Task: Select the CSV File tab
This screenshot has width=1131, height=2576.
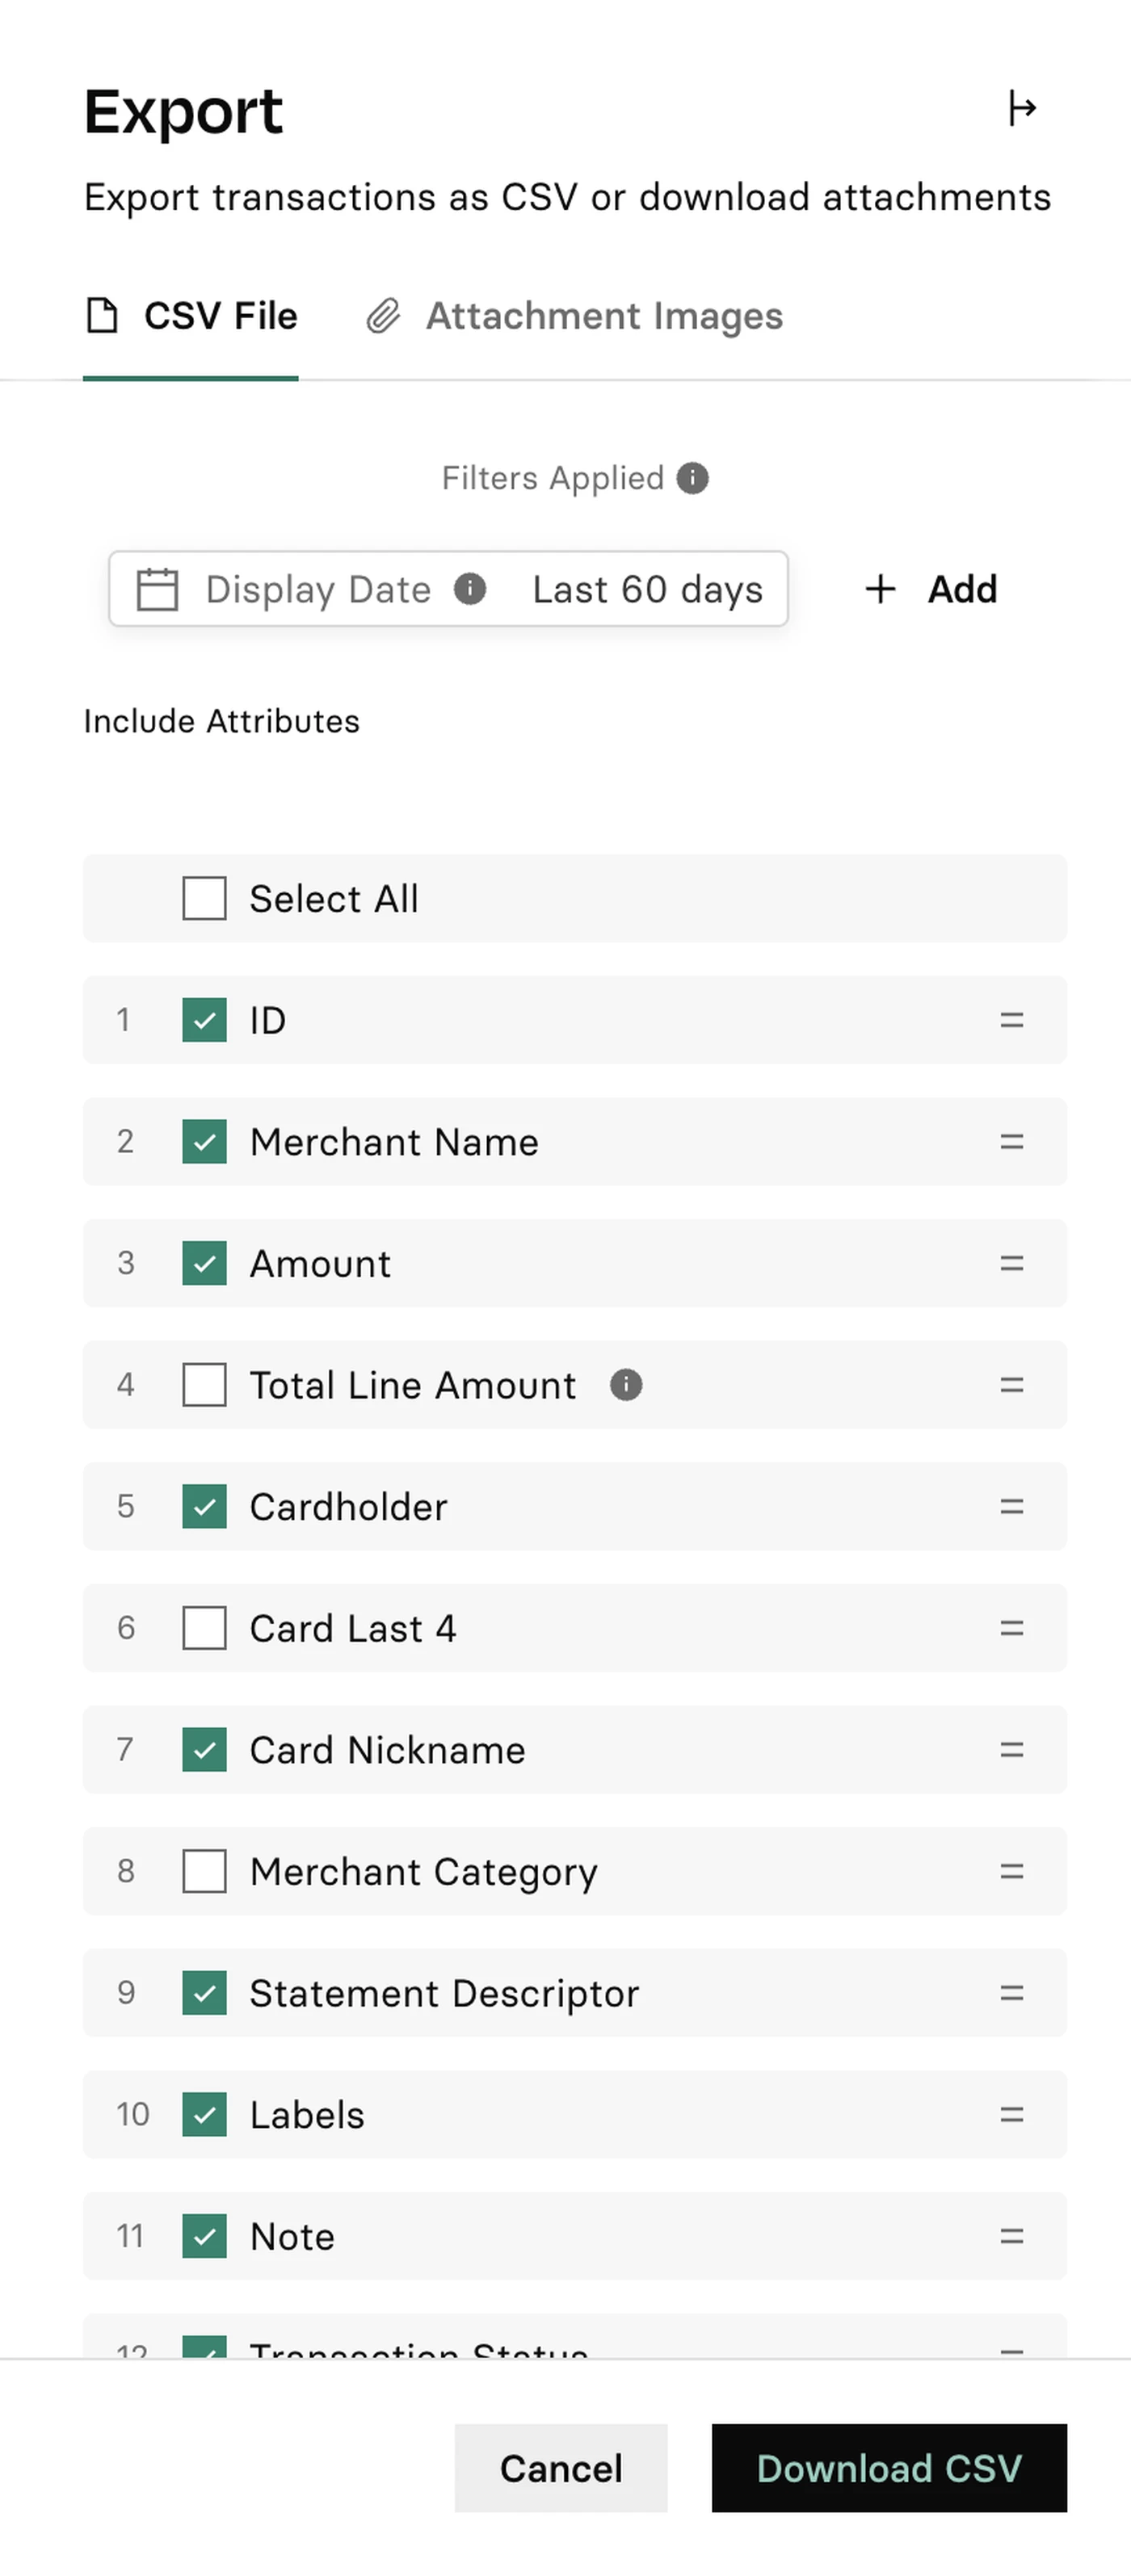Action: click(x=191, y=316)
